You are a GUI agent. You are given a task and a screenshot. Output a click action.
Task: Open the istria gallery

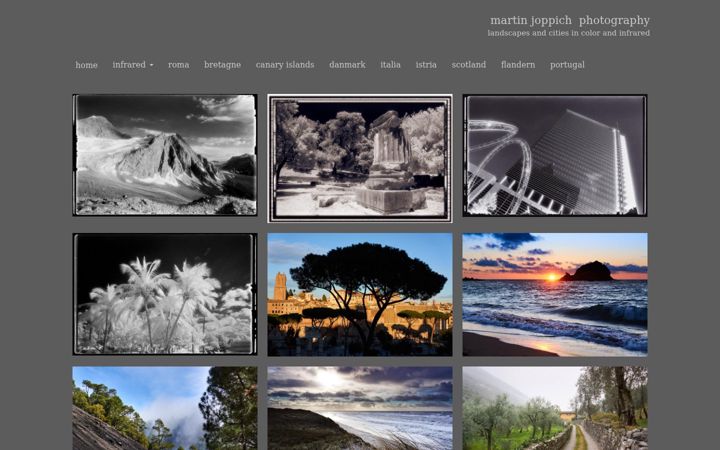click(426, 65)
